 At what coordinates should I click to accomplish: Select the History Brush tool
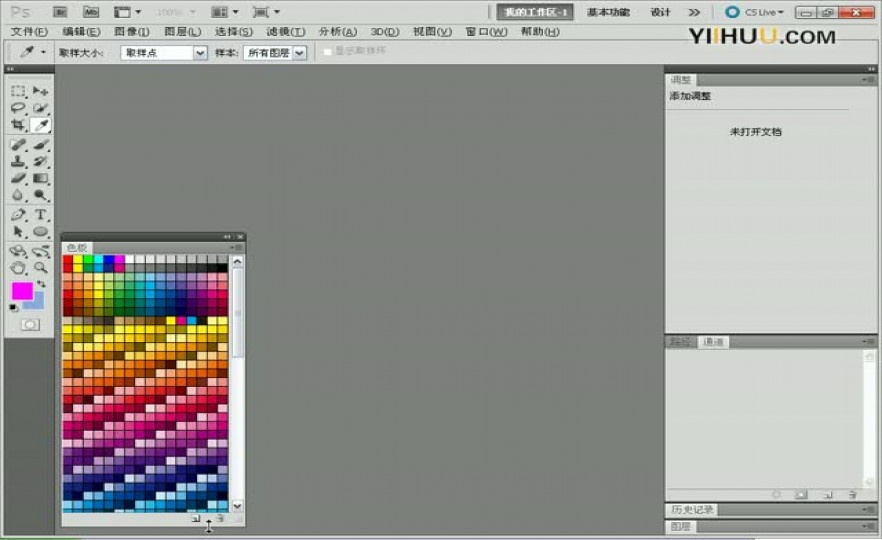pos(40,162)
